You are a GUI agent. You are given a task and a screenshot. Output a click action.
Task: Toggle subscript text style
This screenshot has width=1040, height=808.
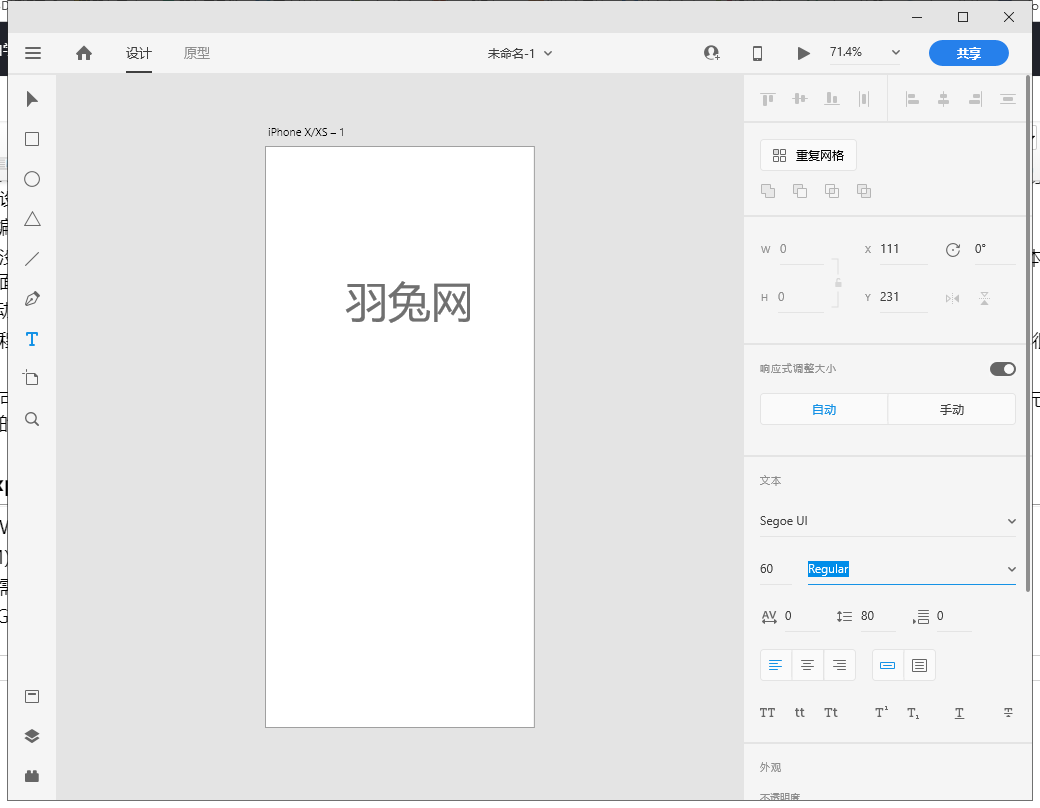tap(913, 714)
